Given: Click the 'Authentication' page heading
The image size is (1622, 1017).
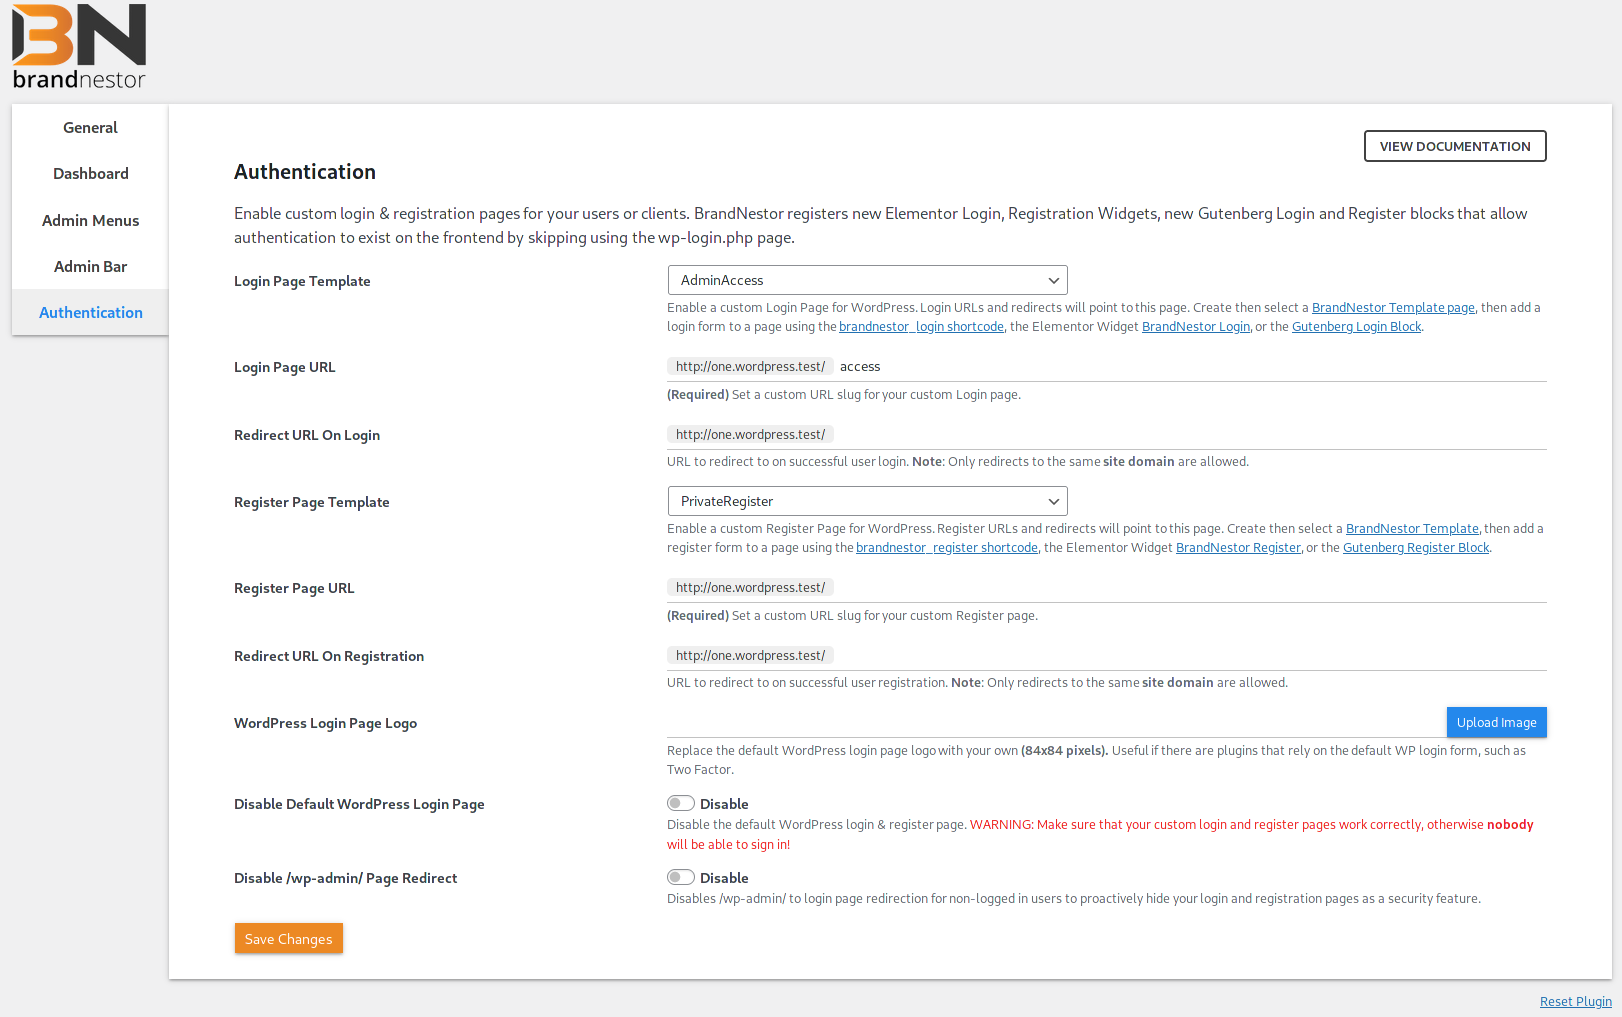Looking at the screenshot, I should point(305,172).
